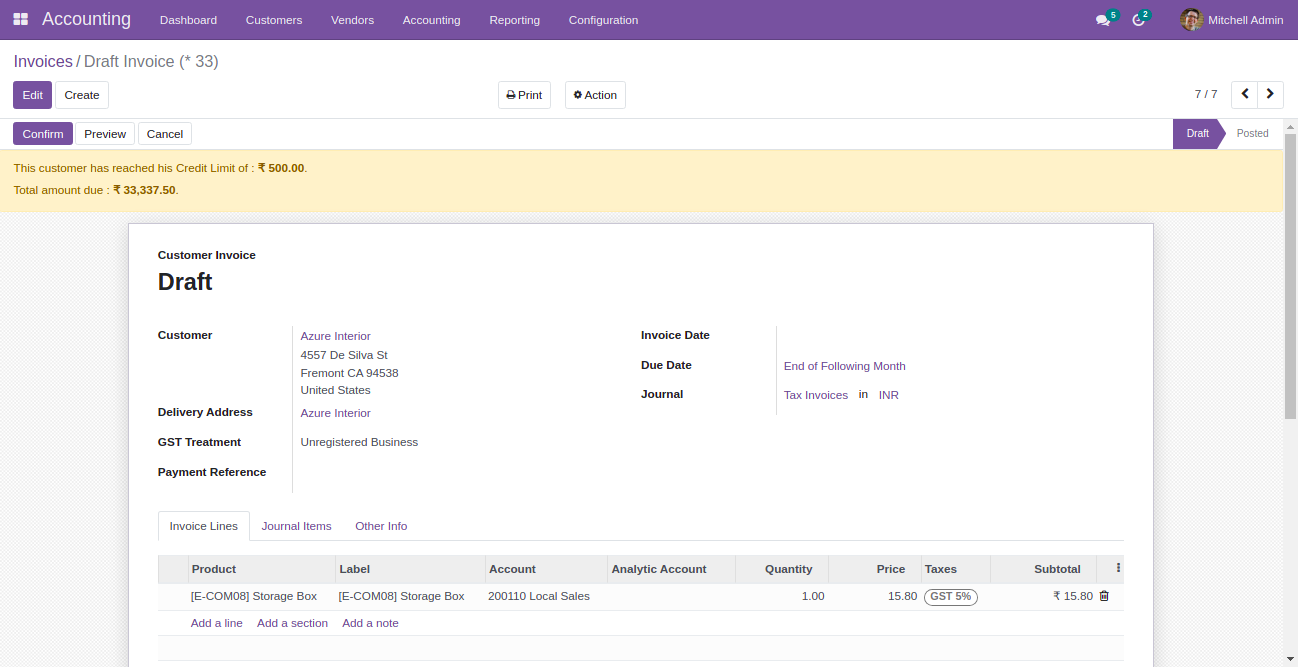Screen dimensions: 1298x667
Task: Open the column options kebab icon
Action: click(x=1118, y=568)
